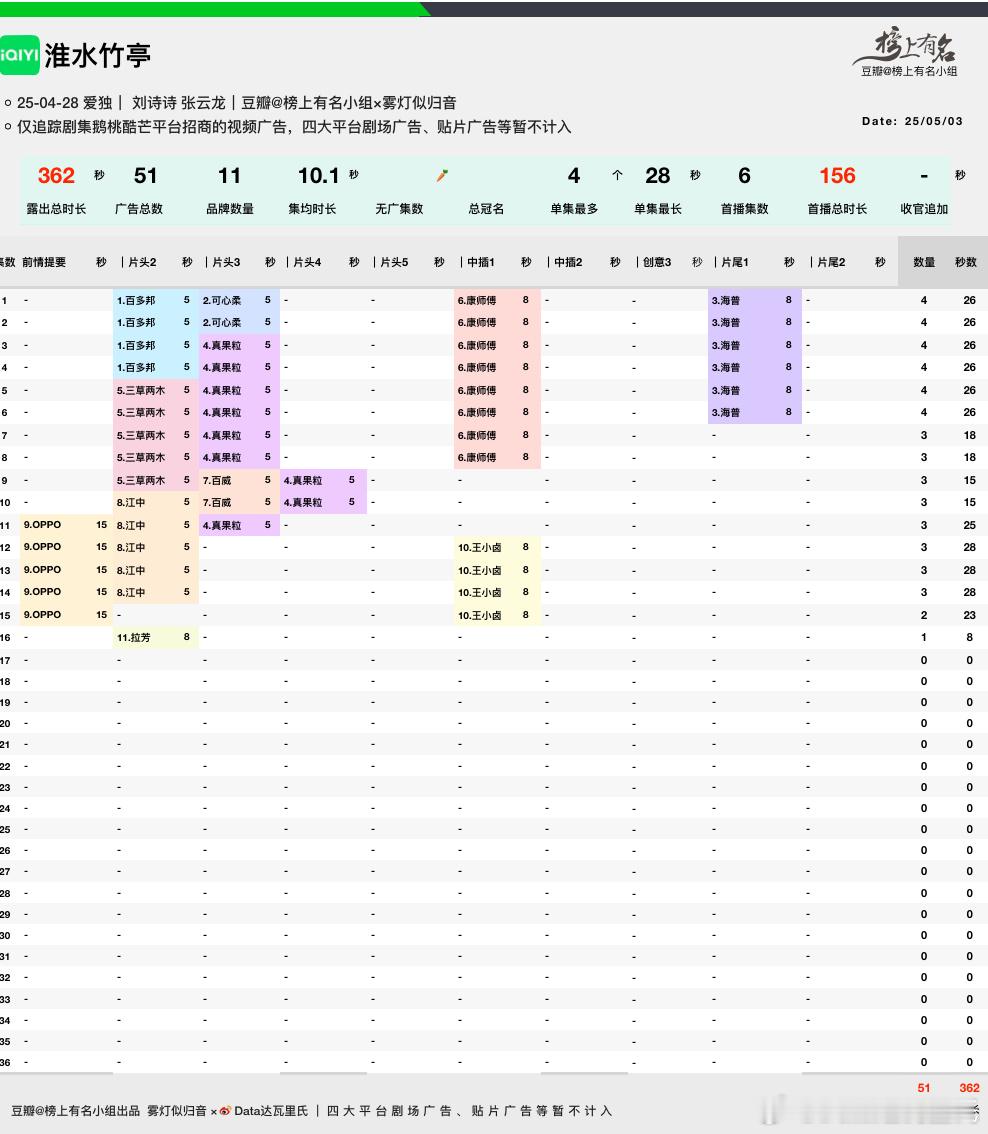Click the 露出总时长 label

[56, 208]
